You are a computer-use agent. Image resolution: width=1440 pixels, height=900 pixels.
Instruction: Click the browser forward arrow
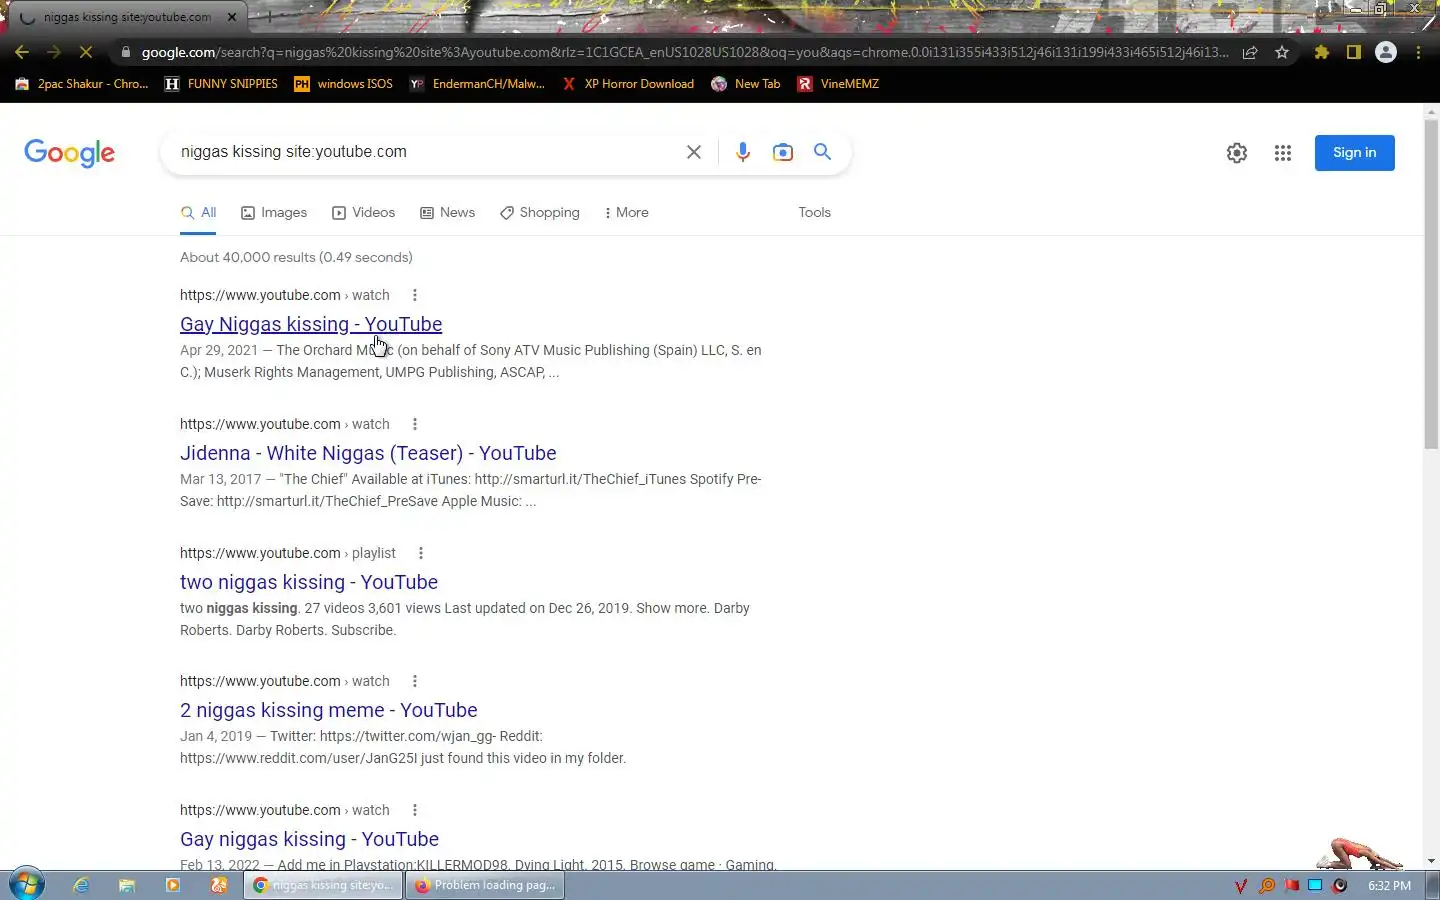point(54,52)
